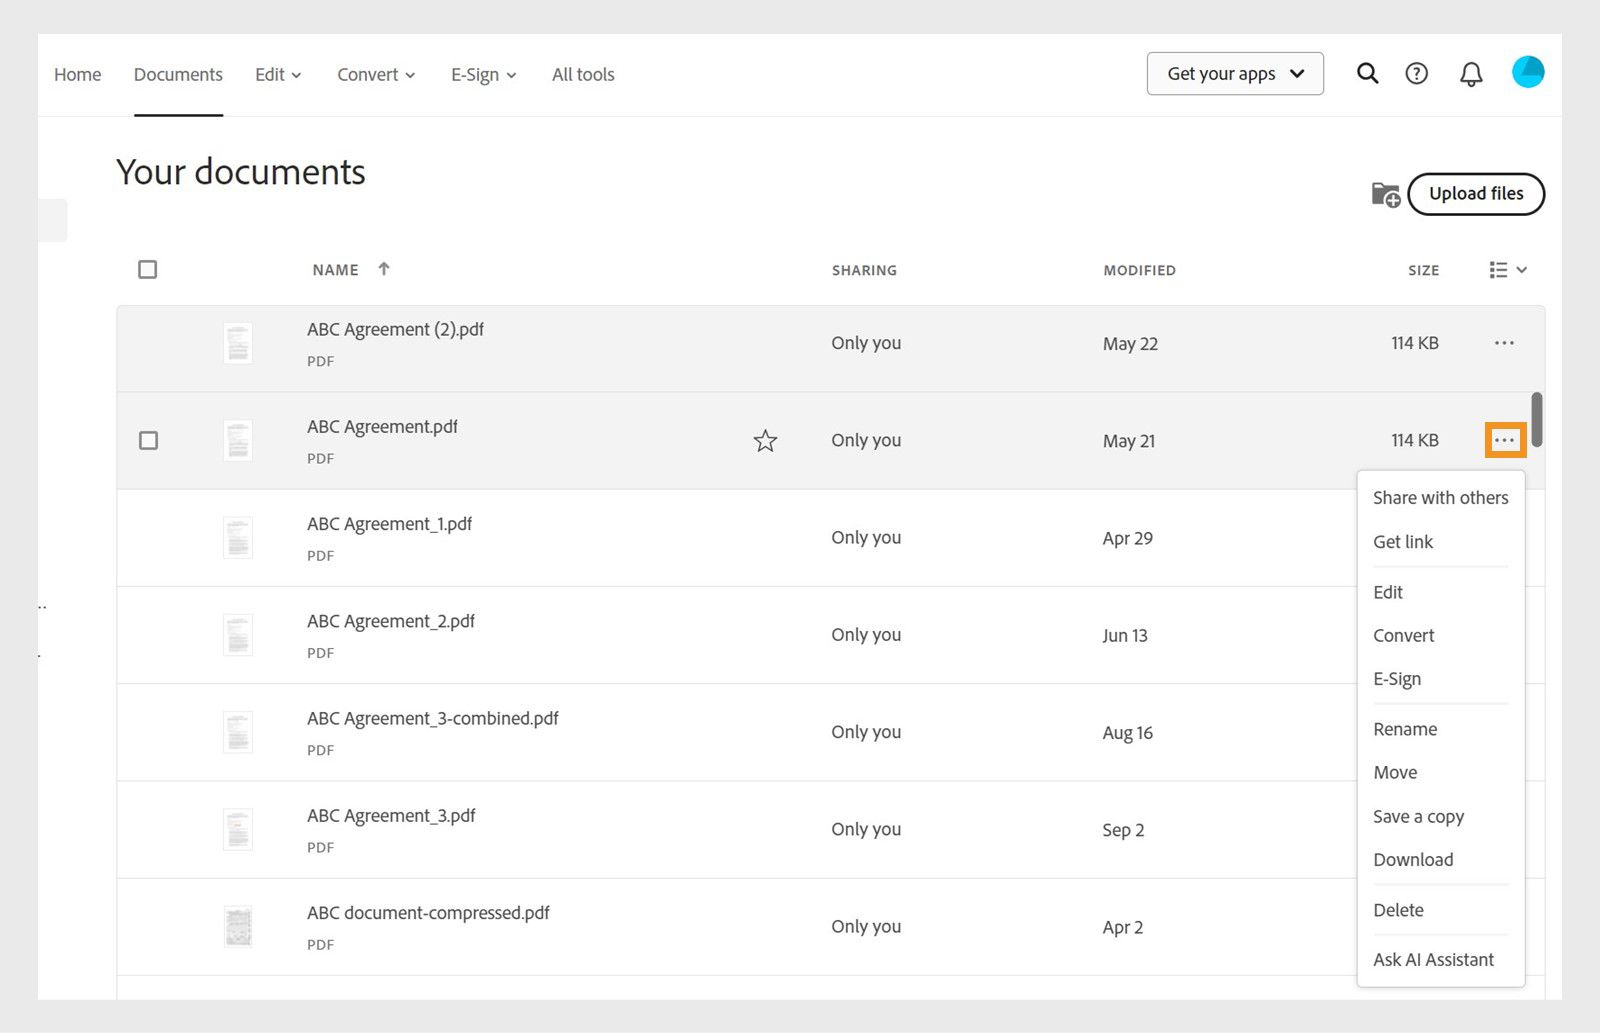Star the ABC Agreement.pdf file
Screen dimensions: 1600x1033
765,441
